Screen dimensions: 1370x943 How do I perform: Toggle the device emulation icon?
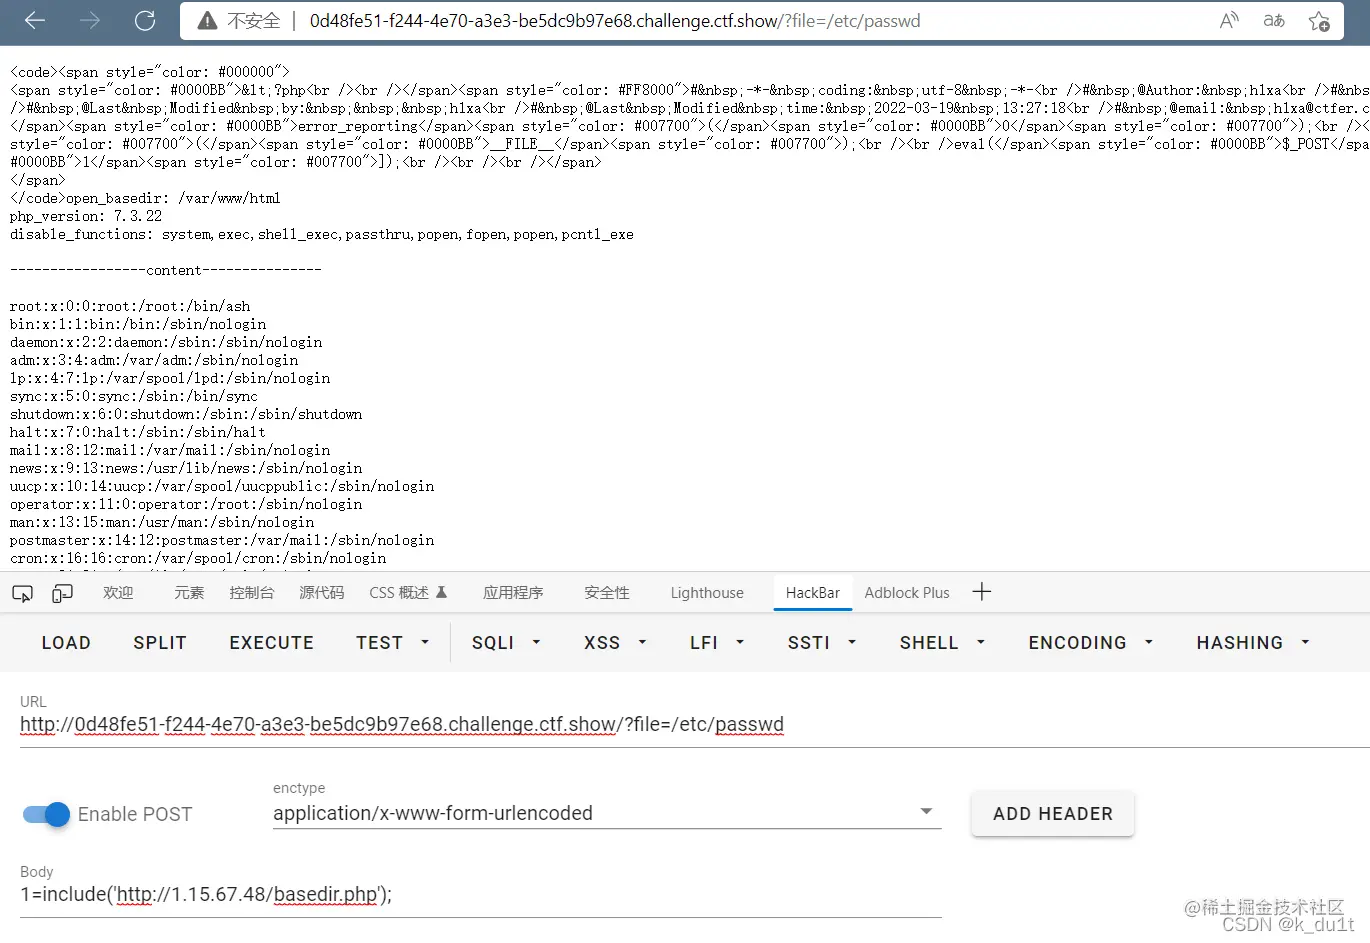tap(62, 593)
